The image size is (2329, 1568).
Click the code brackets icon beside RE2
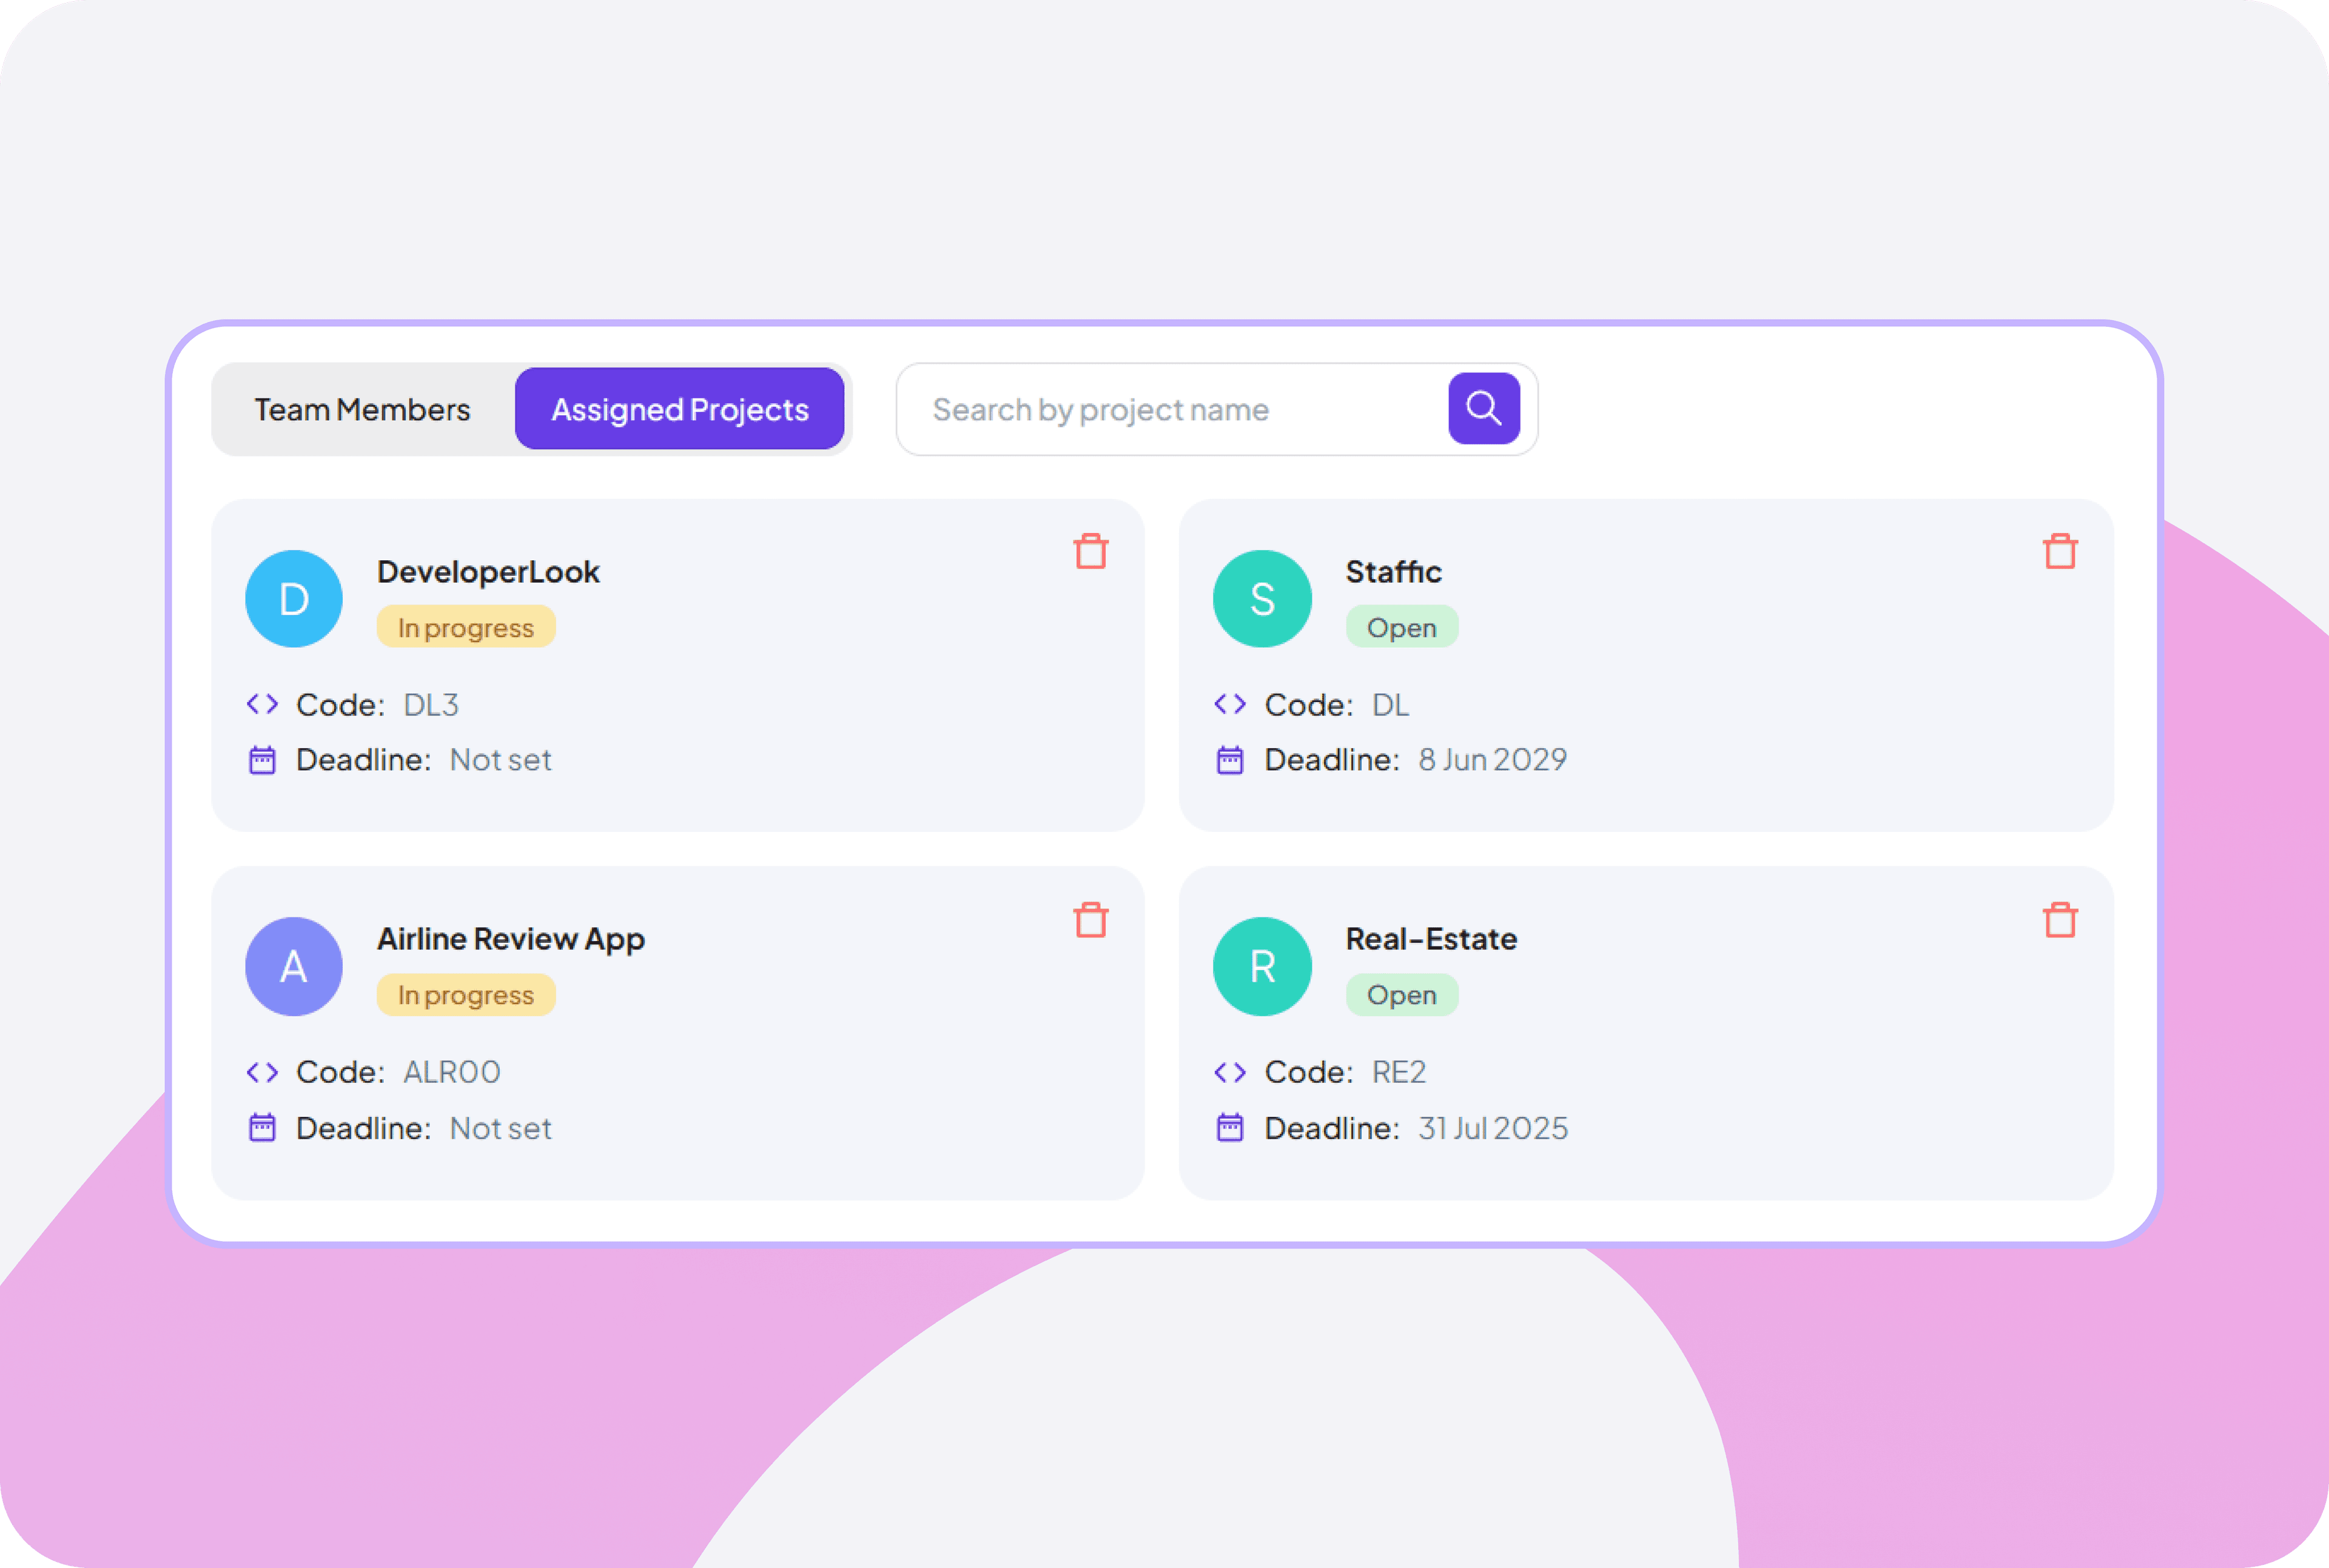click(x=1231, y=1072)
